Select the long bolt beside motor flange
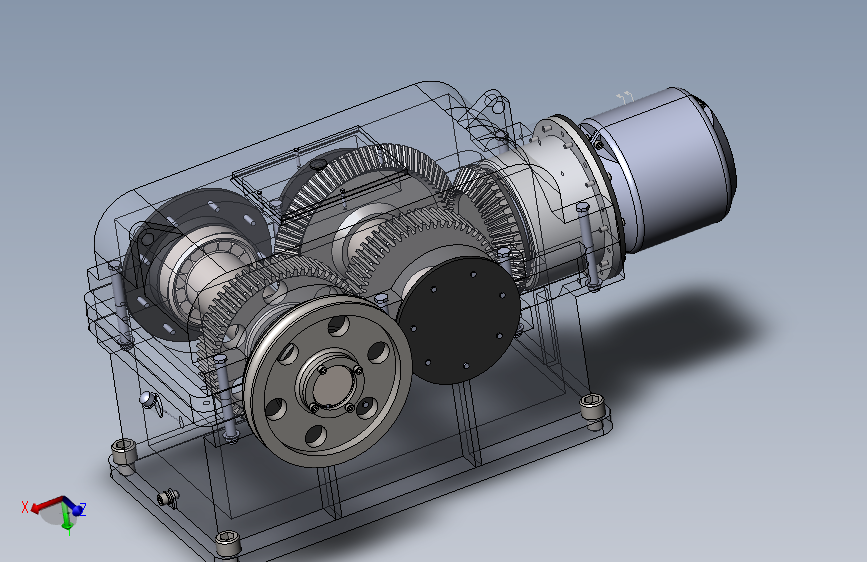 587,246
